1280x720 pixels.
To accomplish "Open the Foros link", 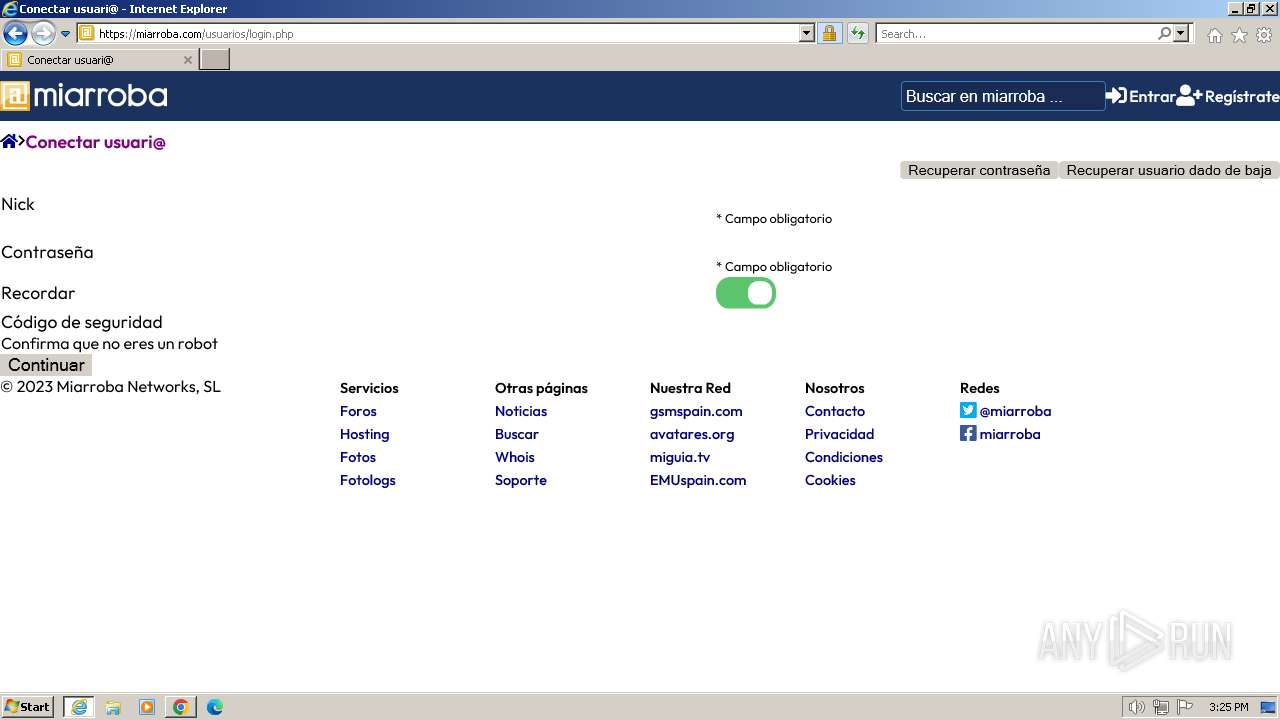I will click(358, 411).
